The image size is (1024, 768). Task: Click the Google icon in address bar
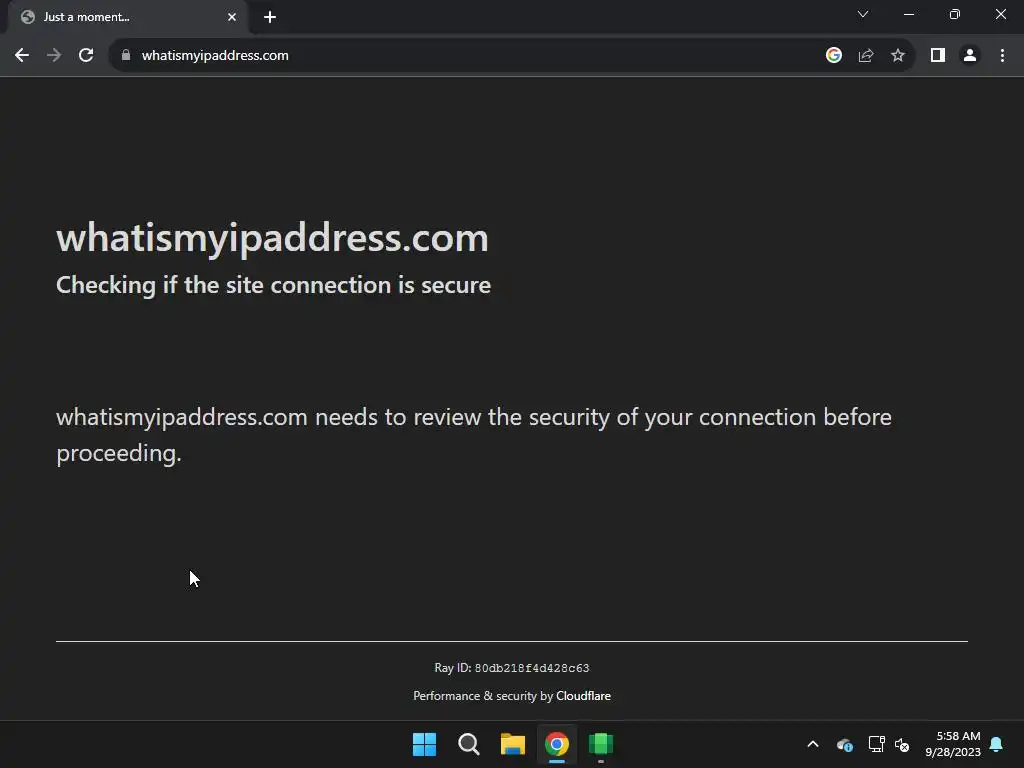point(833,56)
